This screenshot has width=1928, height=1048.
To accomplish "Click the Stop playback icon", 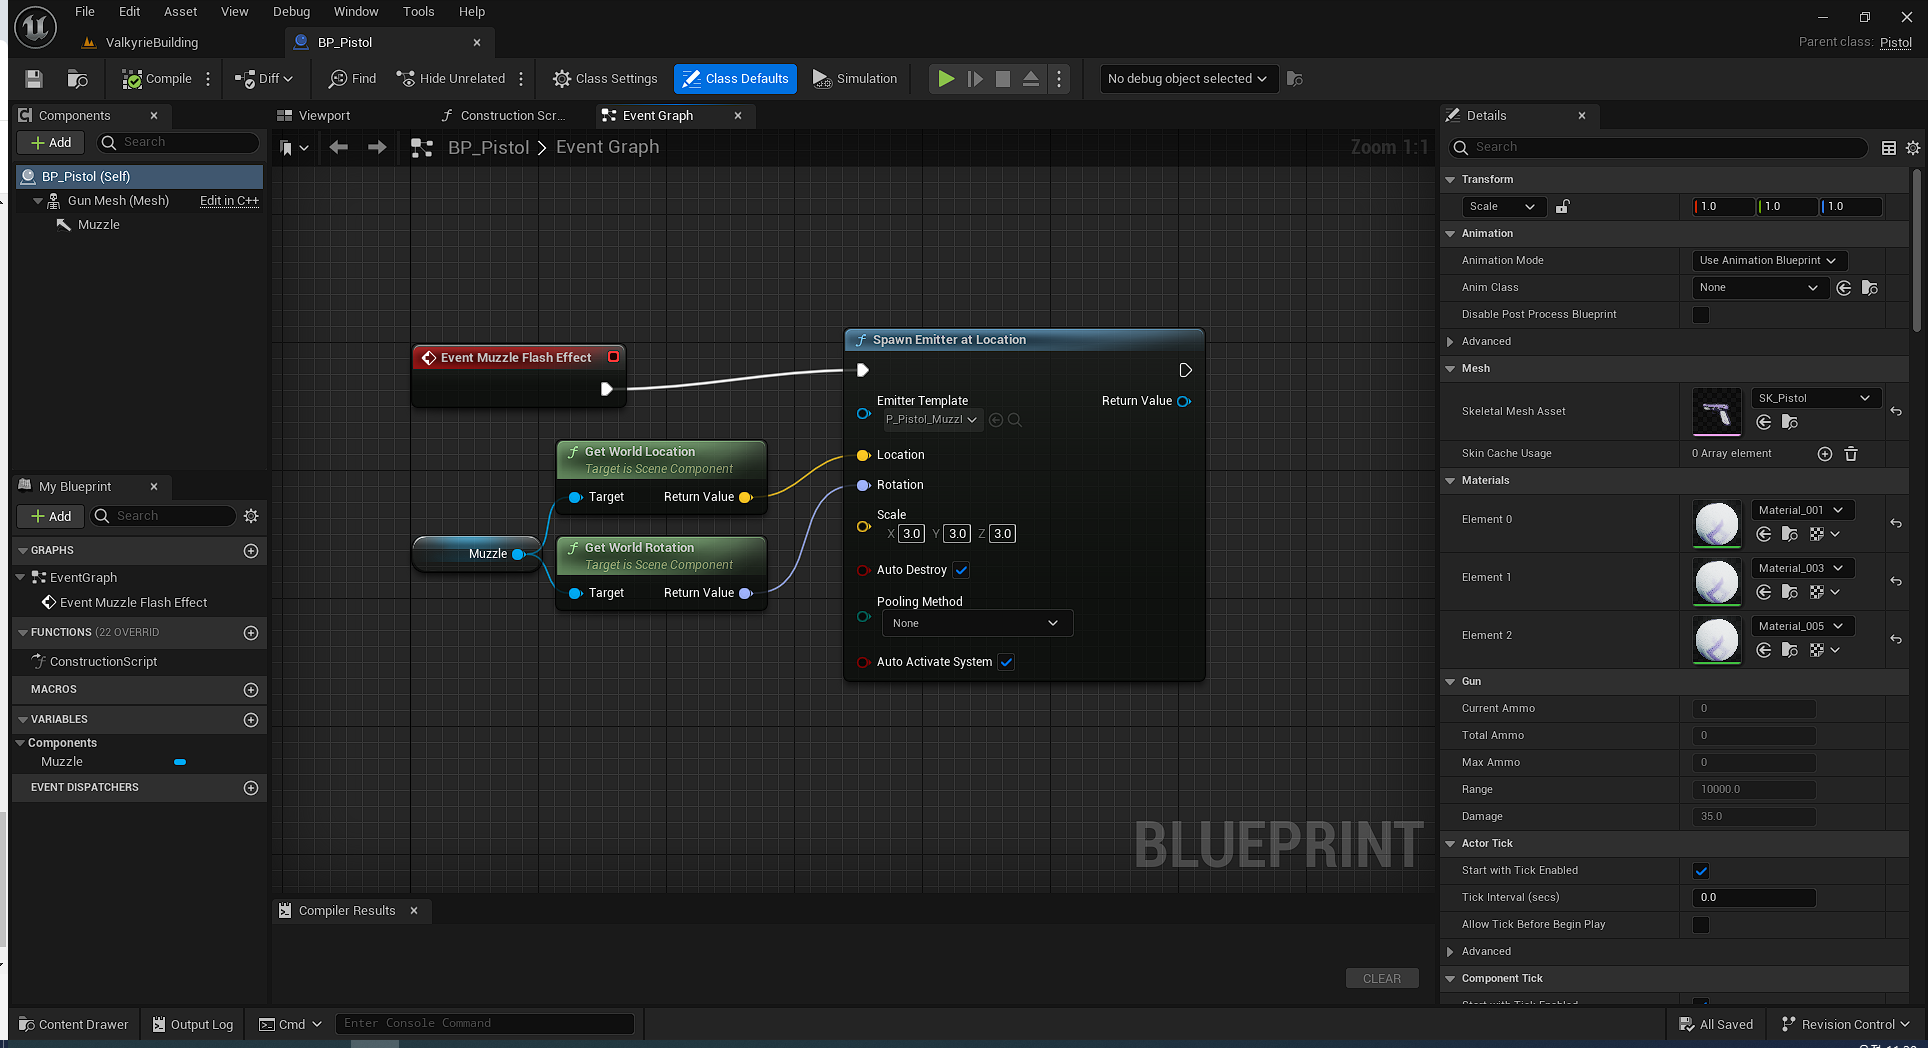I will click(x=1002, y=79).
